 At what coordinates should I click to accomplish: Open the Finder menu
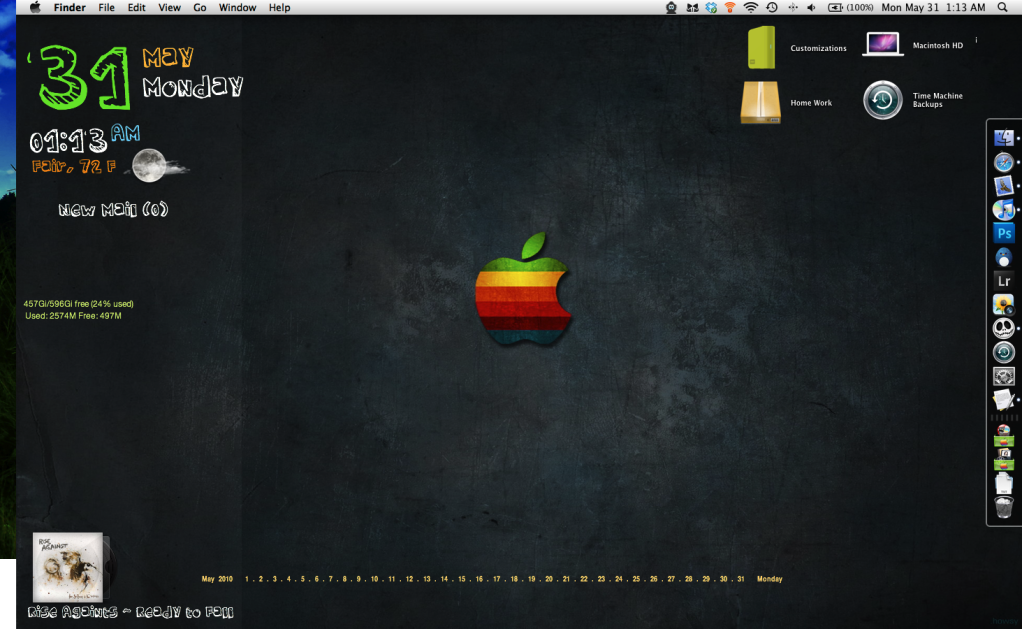click(70, 8)
